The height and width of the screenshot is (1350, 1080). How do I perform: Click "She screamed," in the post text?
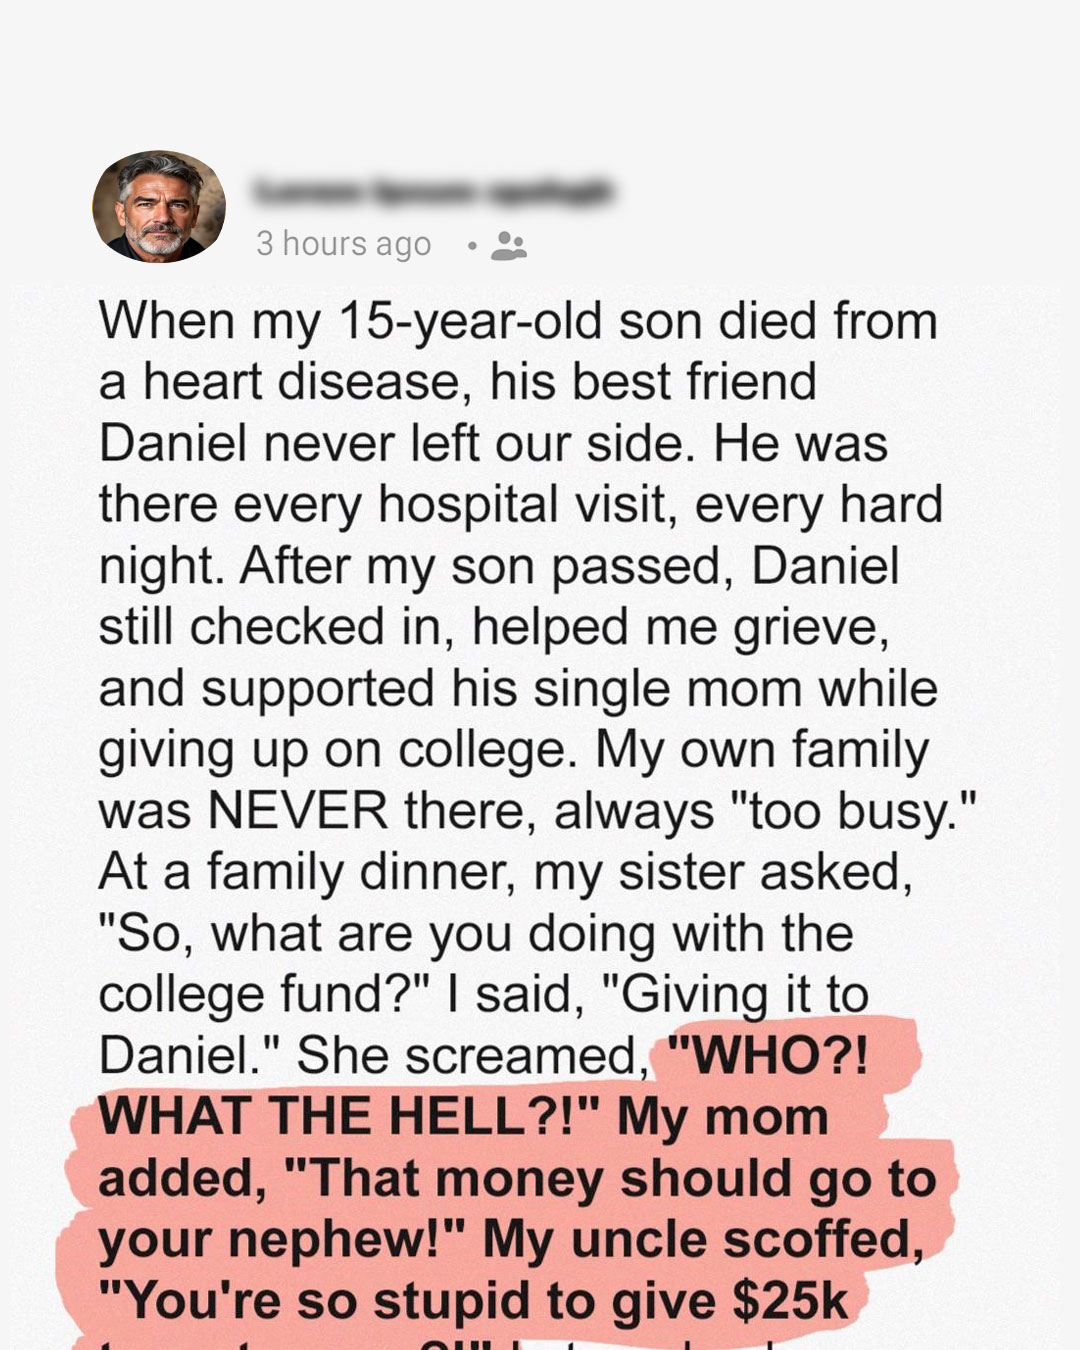[x=473, y=1056]
